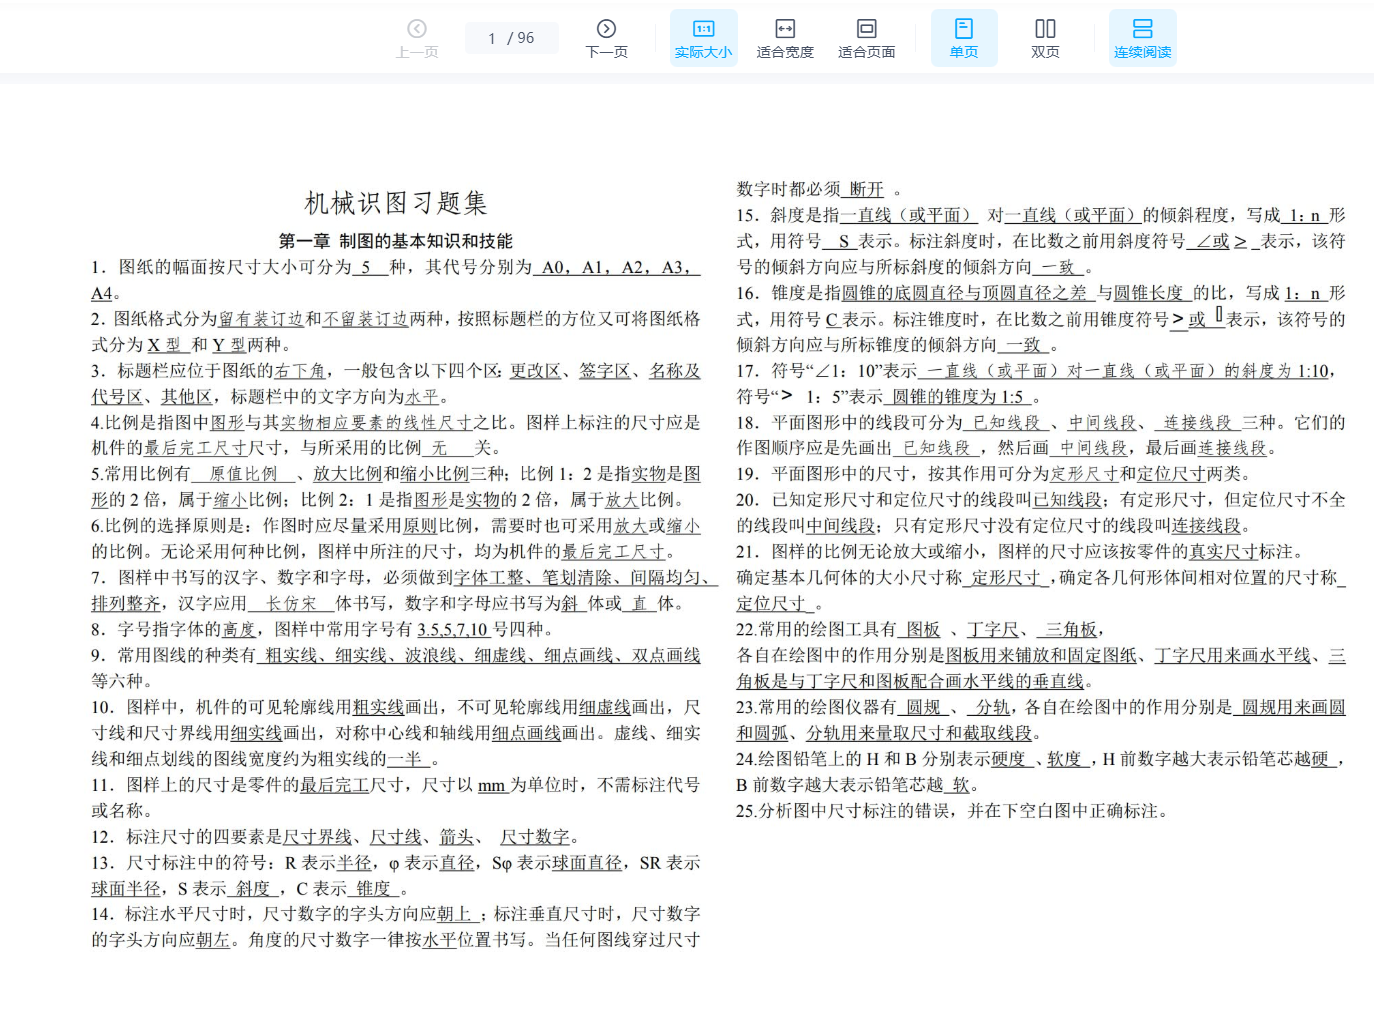Viewport: 1374px width, 1019px height.
Task: Click question 25 about 分析图中尺寸标注的错误
Action: tap(952, 811)
